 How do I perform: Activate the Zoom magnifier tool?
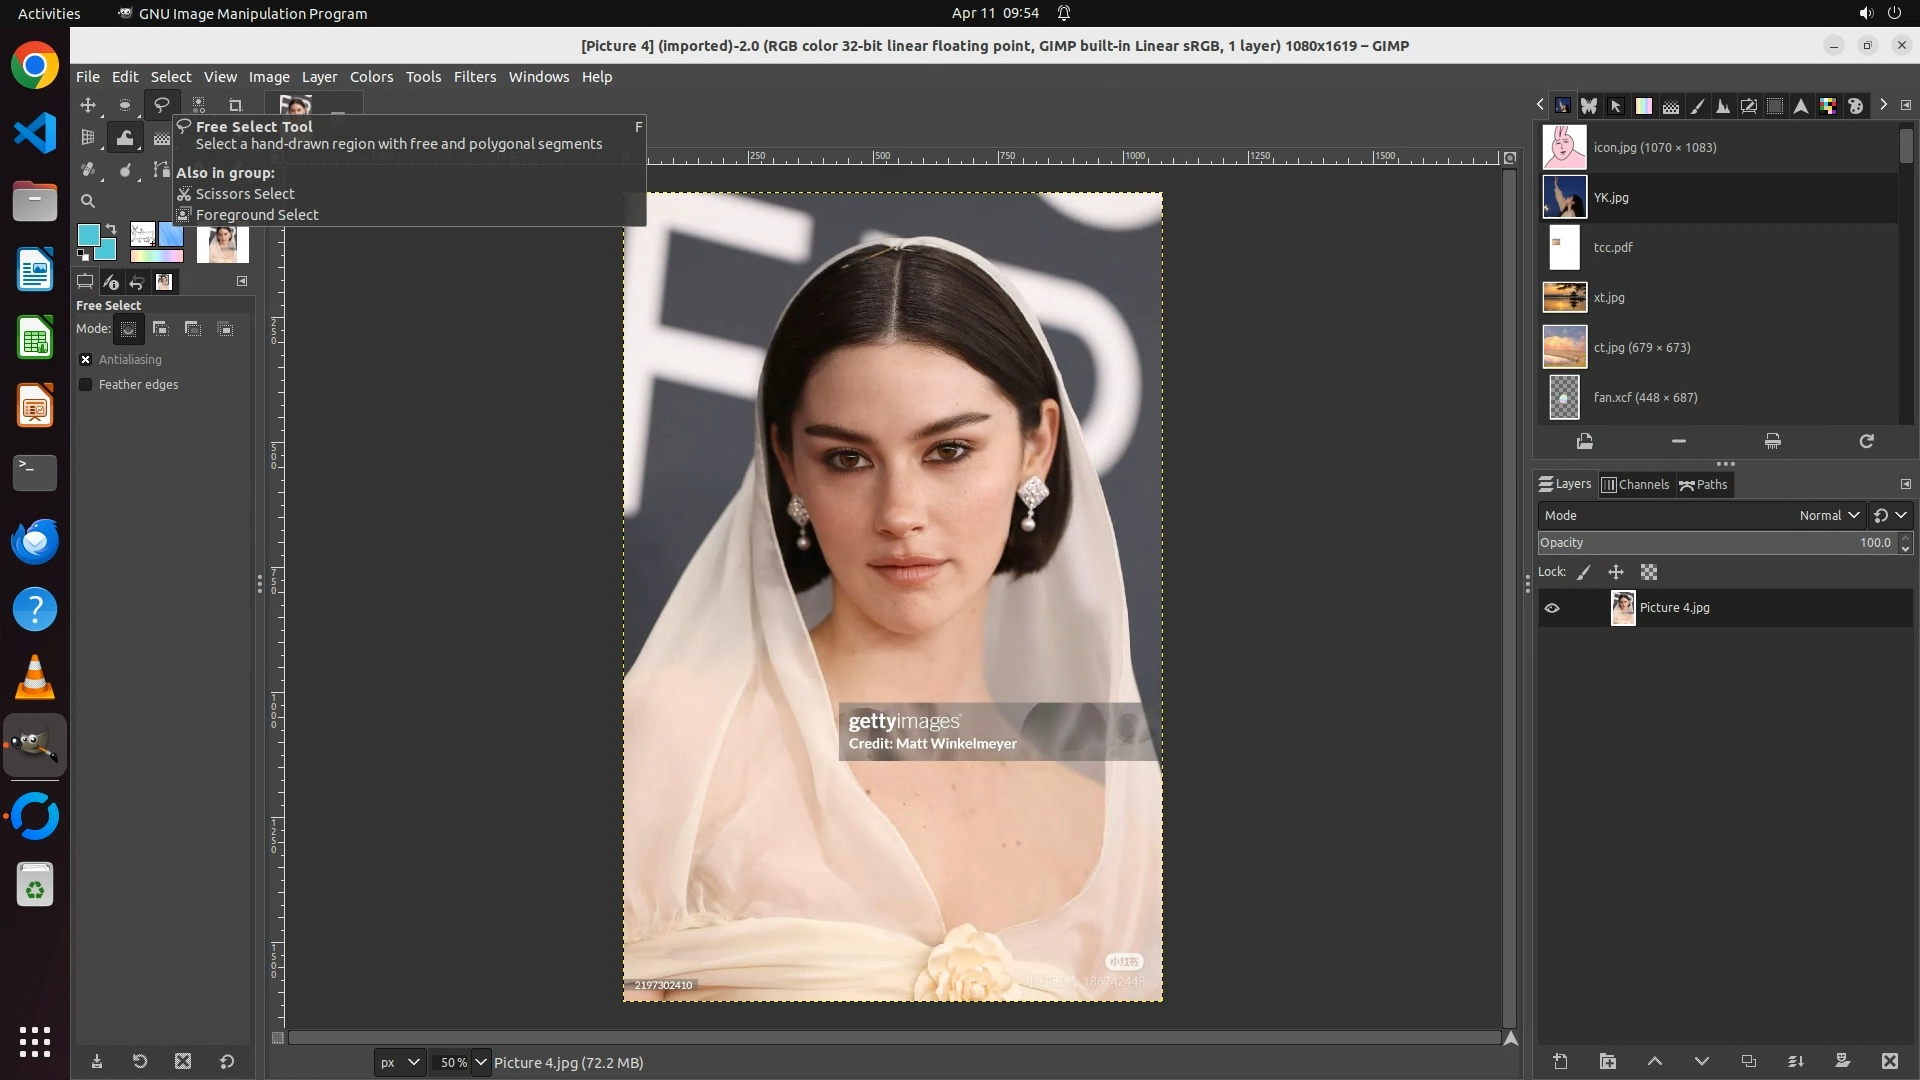click(88, 201)
